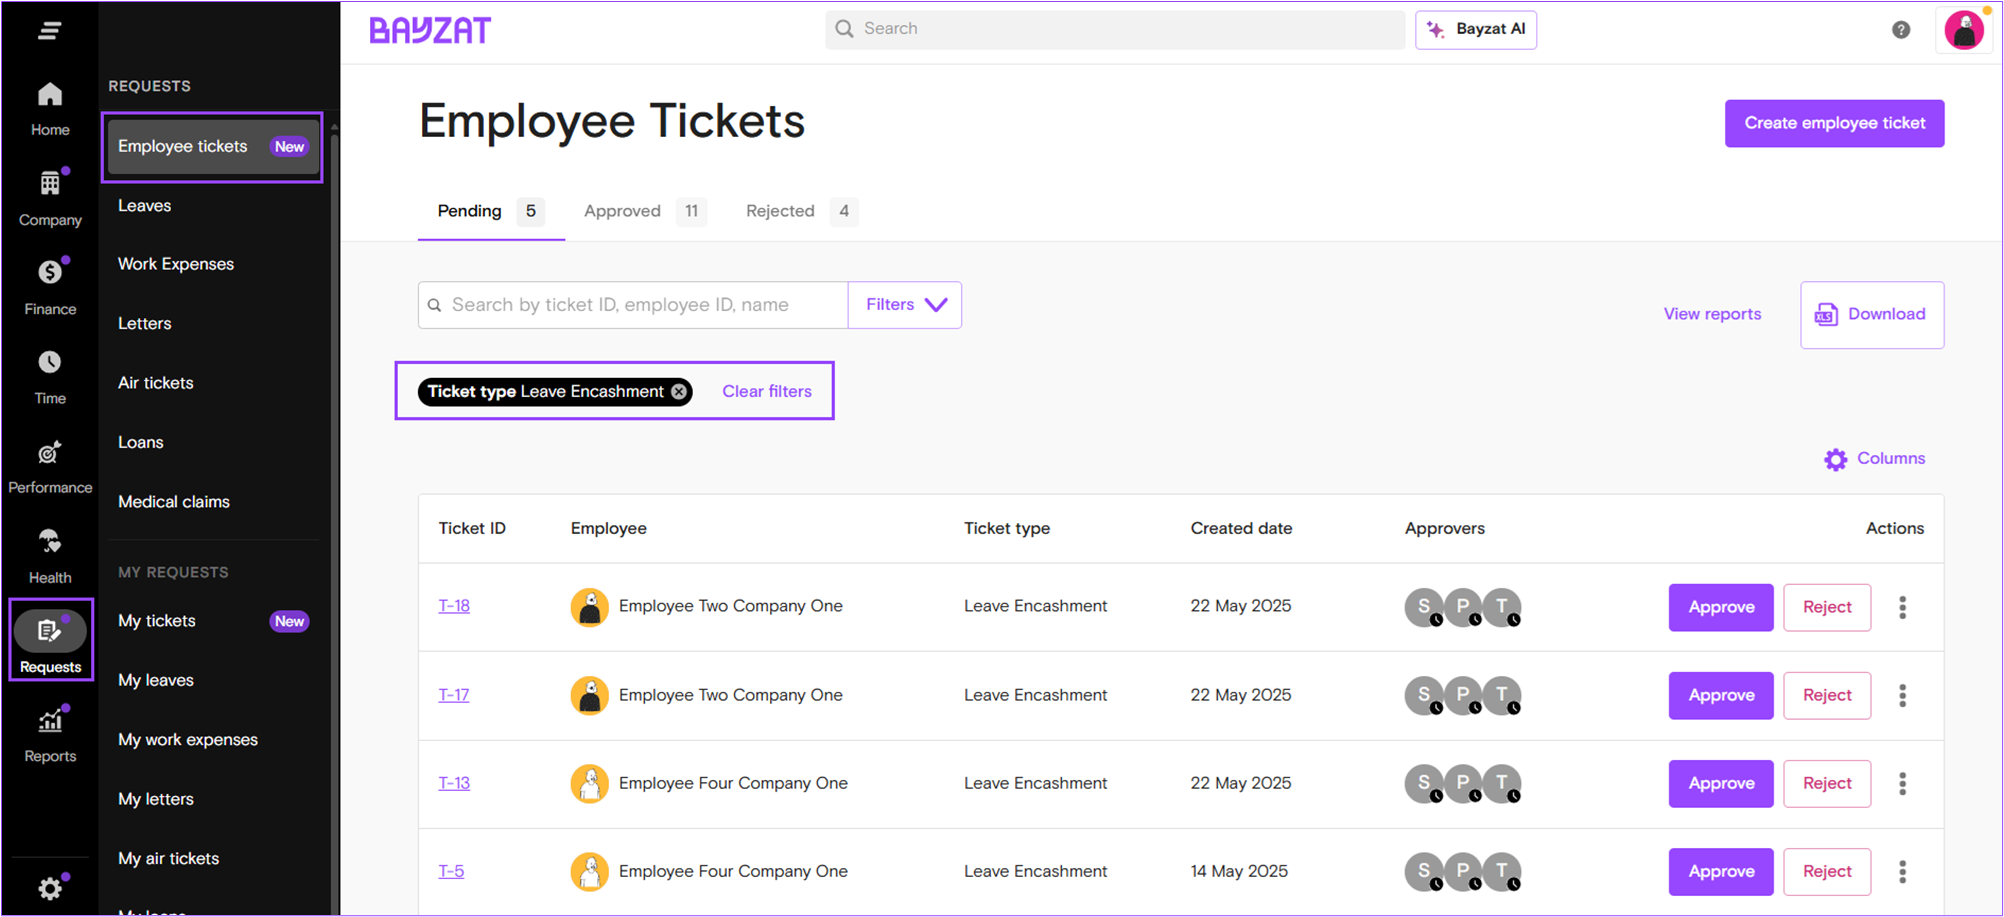The image size is (2004, 917).
Task: Click the Create employee ticket button
Action: pyautogui.click(x=1833, y=123)
